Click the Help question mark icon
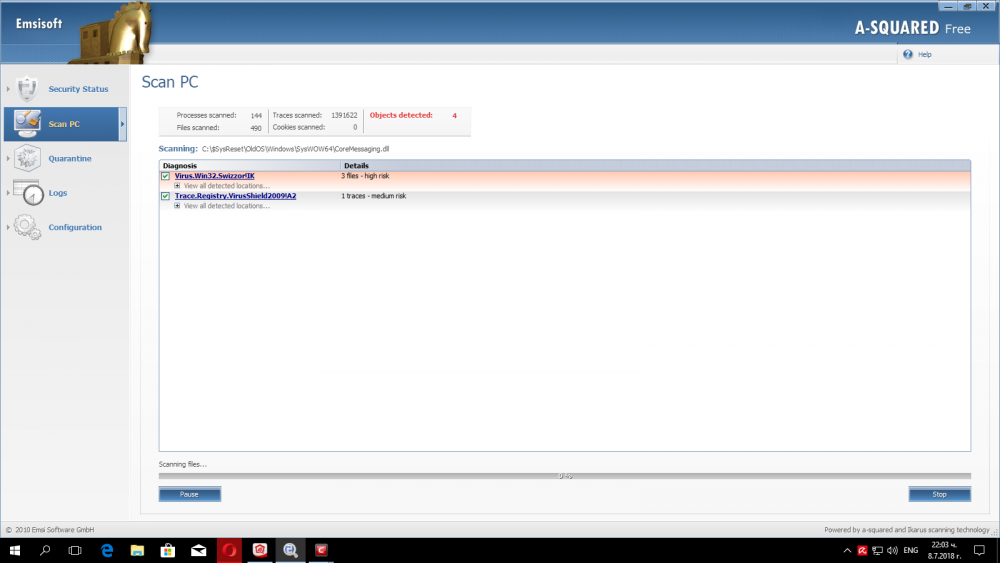Viewport: 1000px width, 563px height. pyautogui.click(x=908, y=54)
